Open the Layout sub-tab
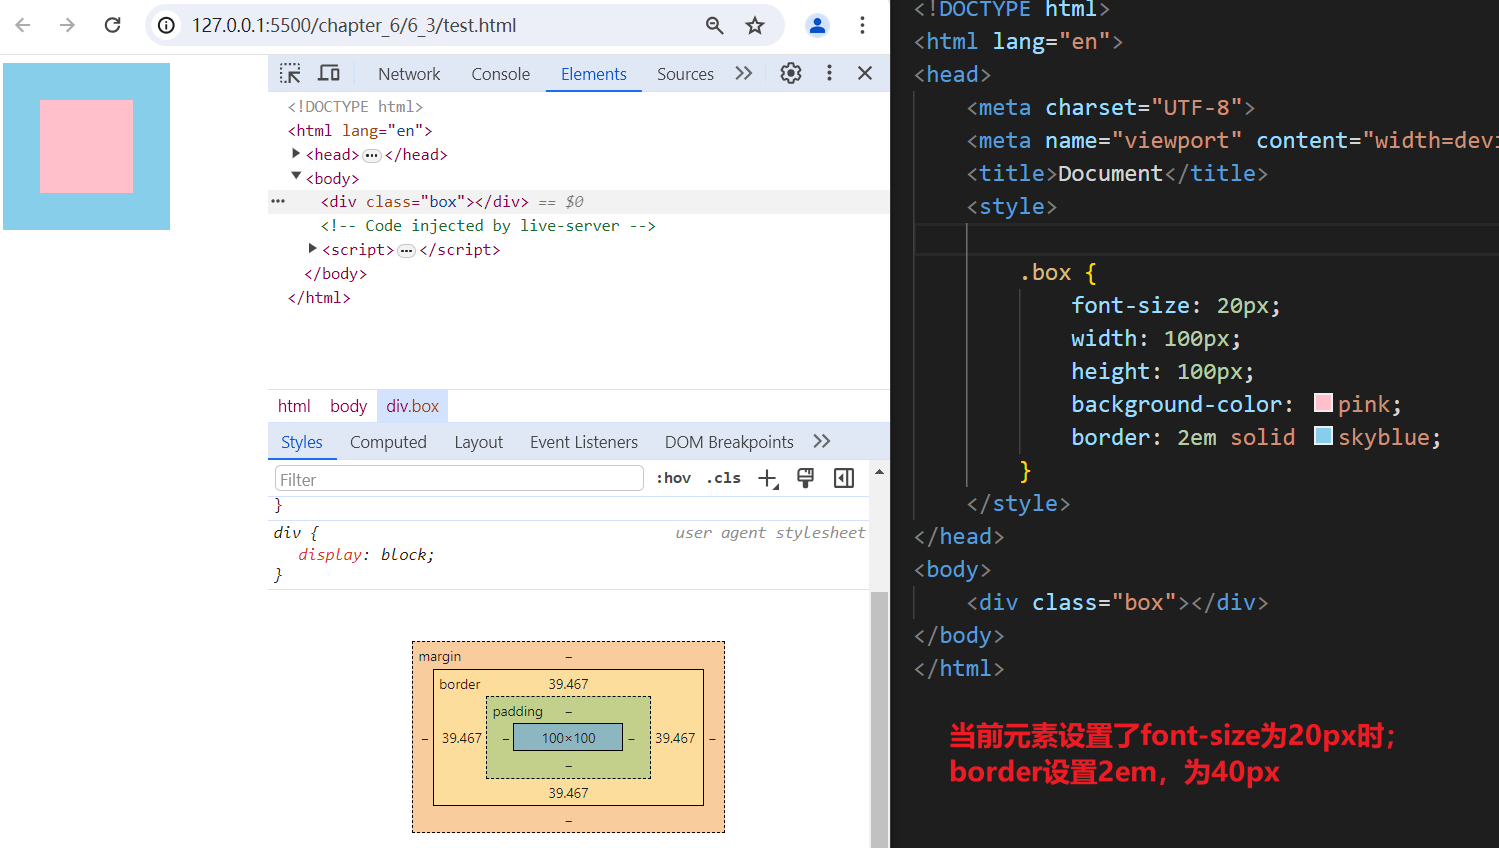 [x=478, y=442]
